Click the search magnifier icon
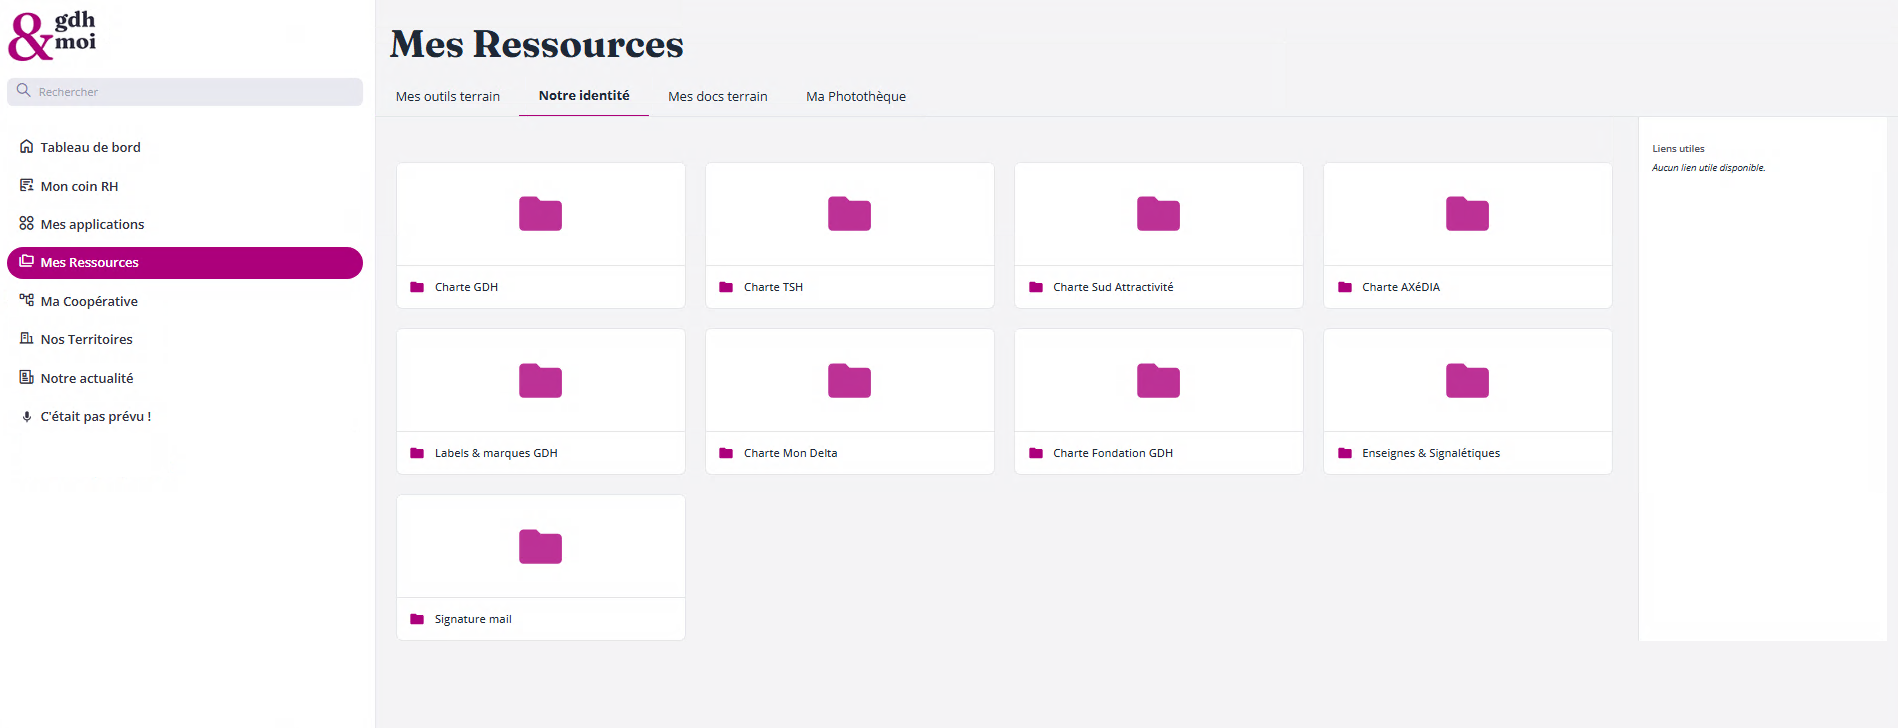 pyautogui.click(x=24, y=91)
